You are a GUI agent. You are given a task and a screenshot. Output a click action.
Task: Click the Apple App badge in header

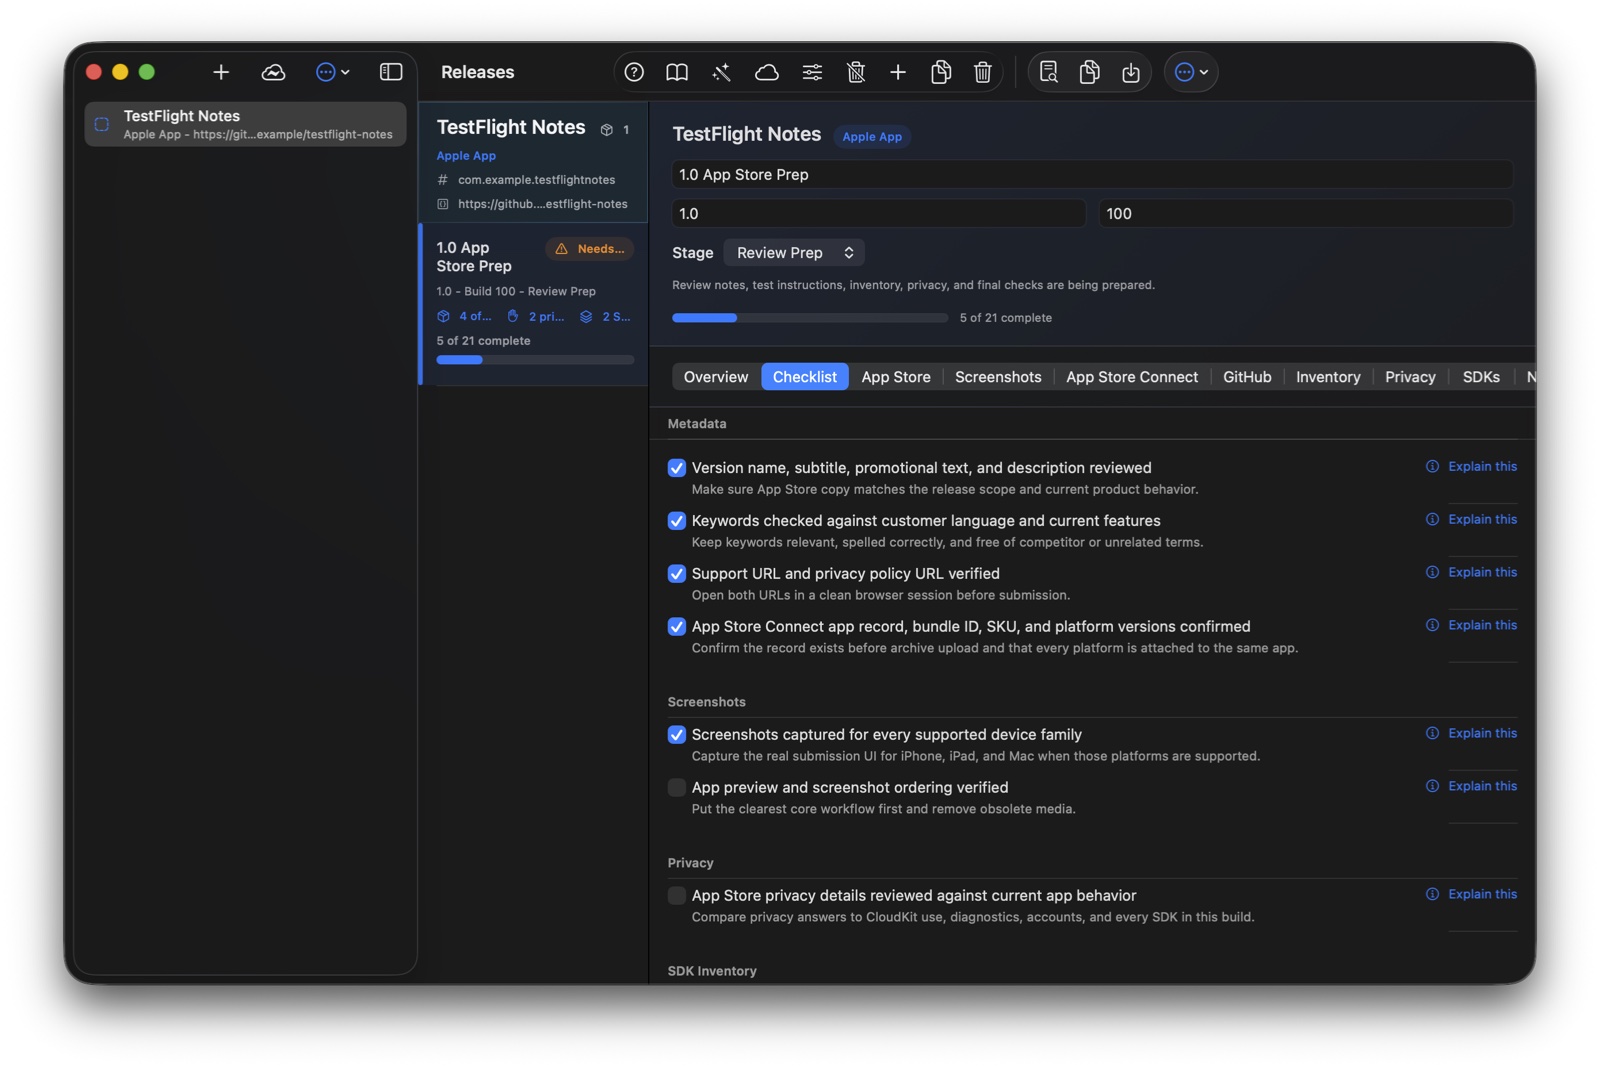pyautogui.click(x=872, y=137)
